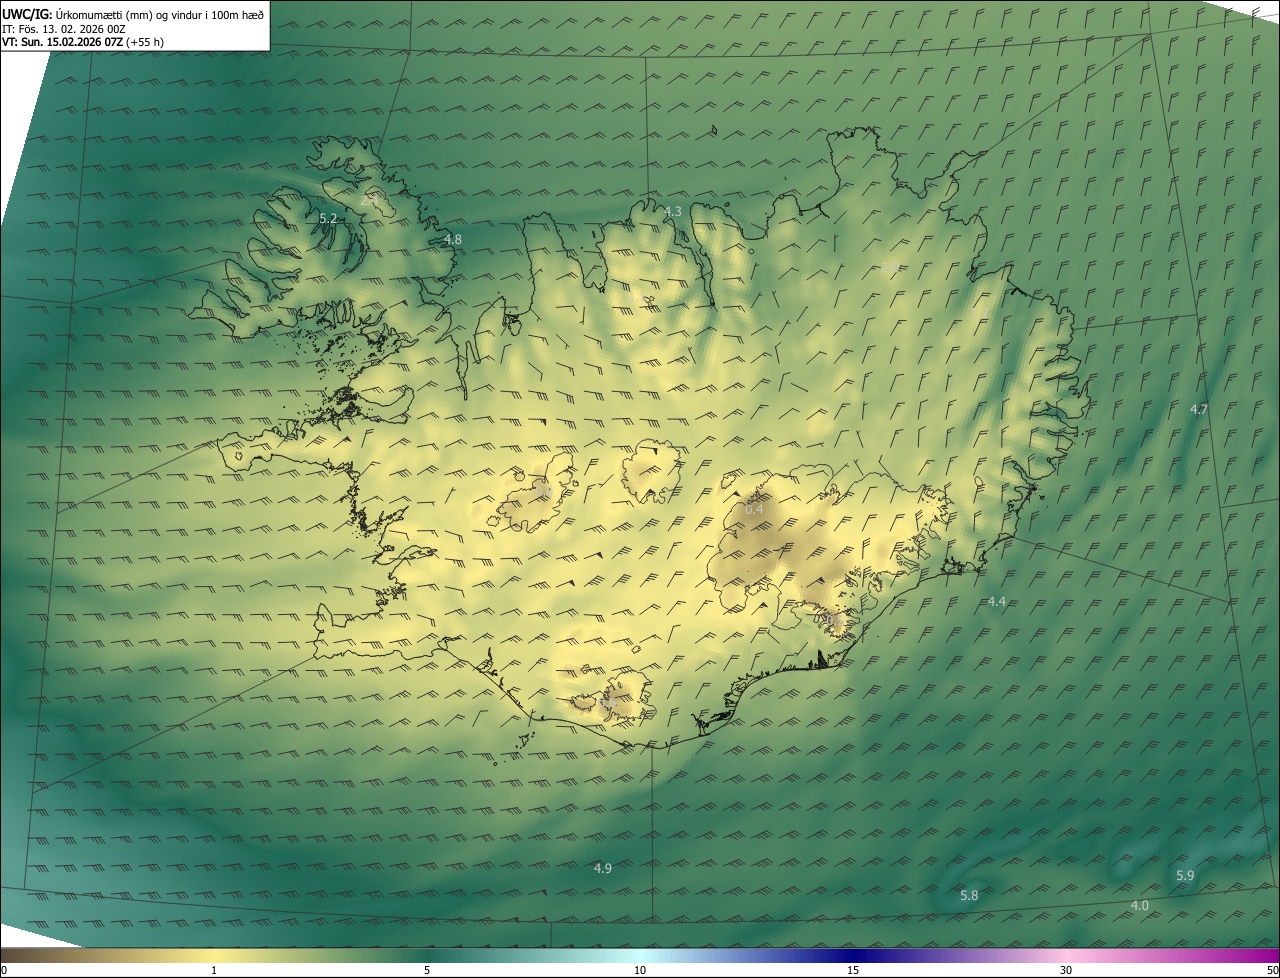Click the colorbar tick label 0
Viewport: 1280px width, 978px height.
coord(4,970)
